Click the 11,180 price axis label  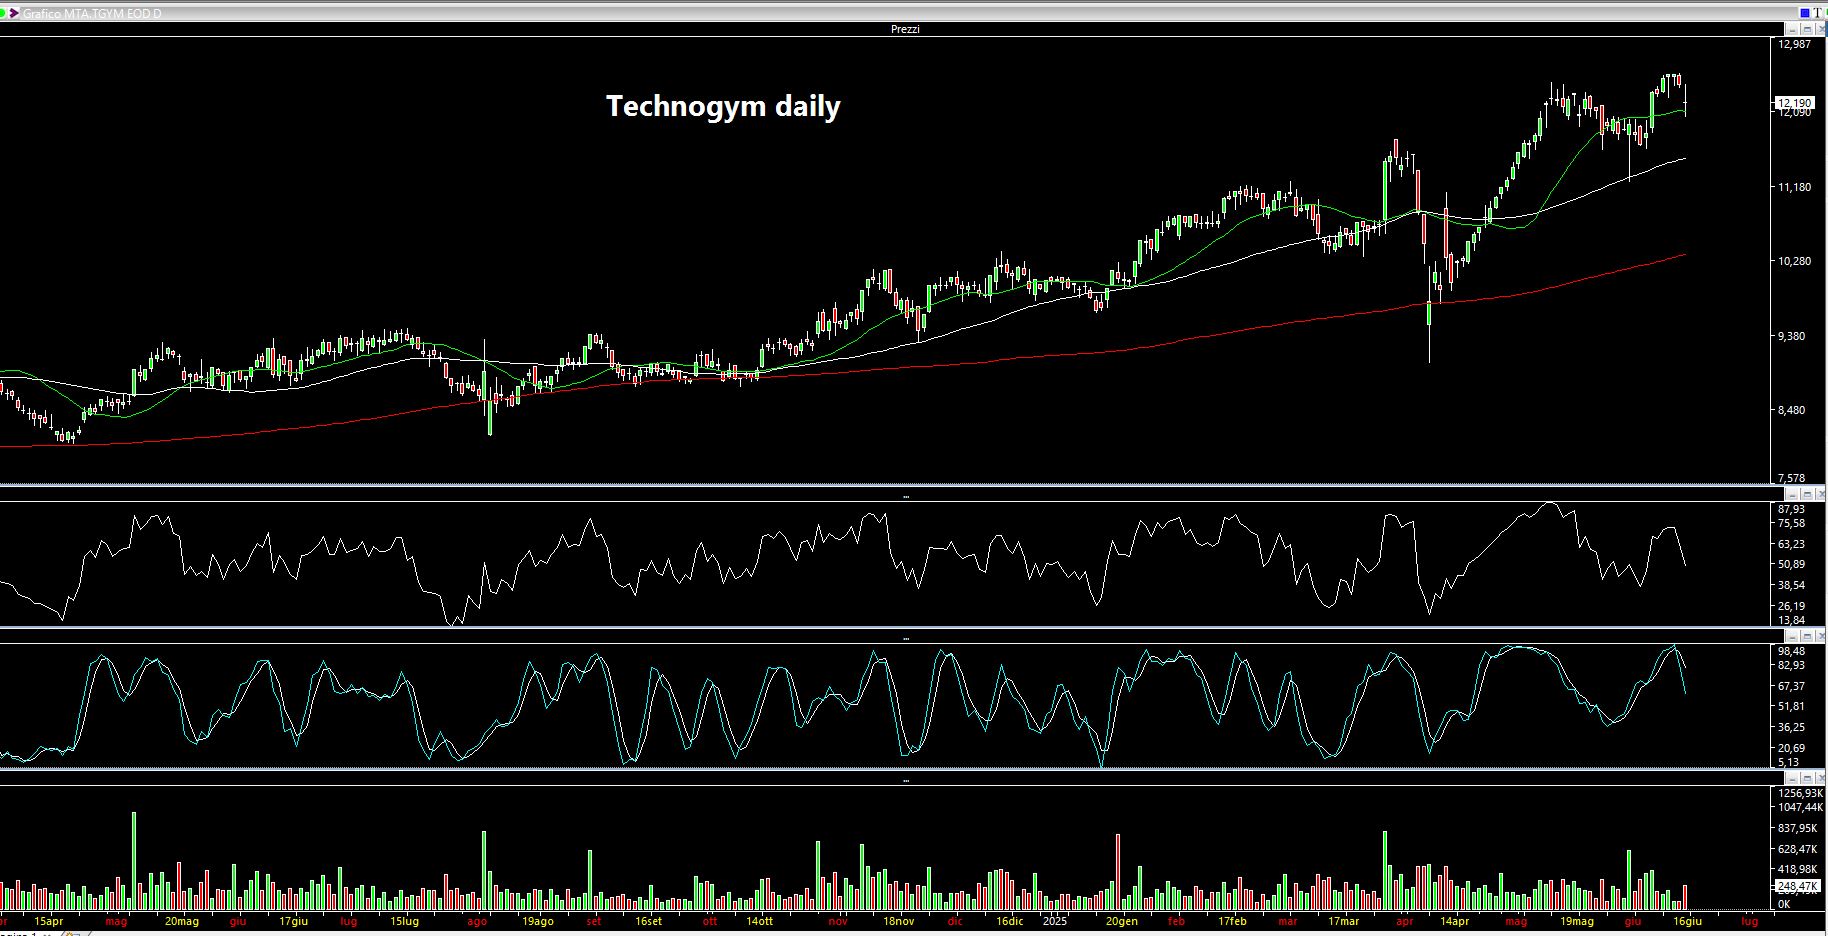1794,187
